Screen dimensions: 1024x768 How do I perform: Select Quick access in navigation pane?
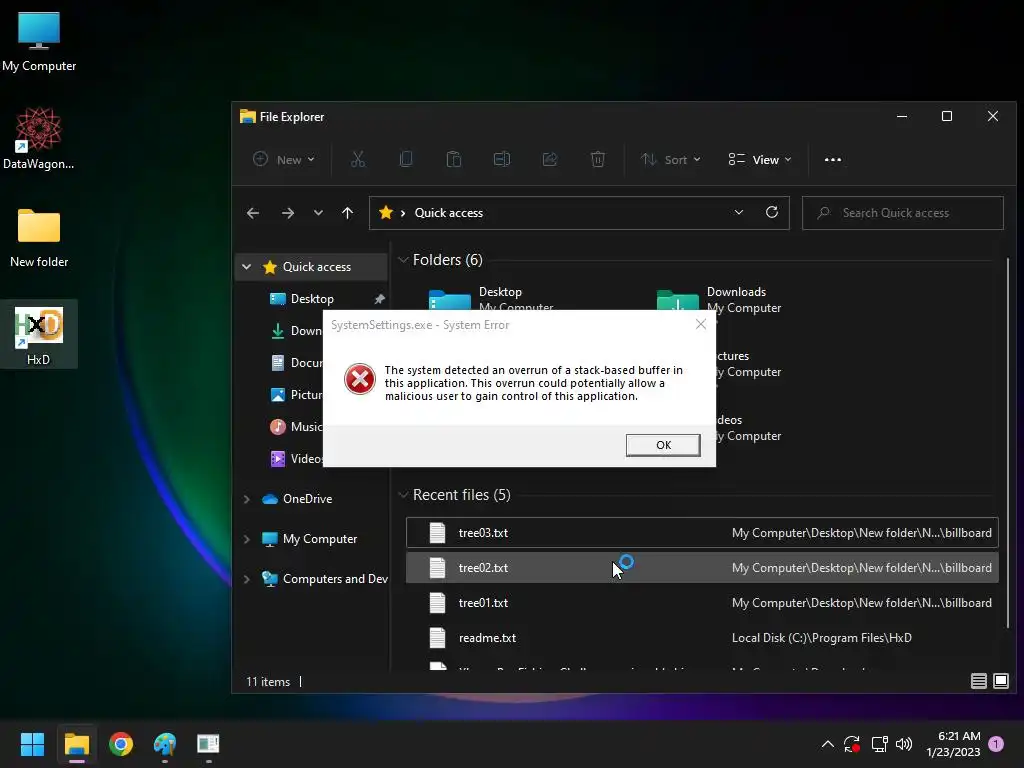point(317,266)
